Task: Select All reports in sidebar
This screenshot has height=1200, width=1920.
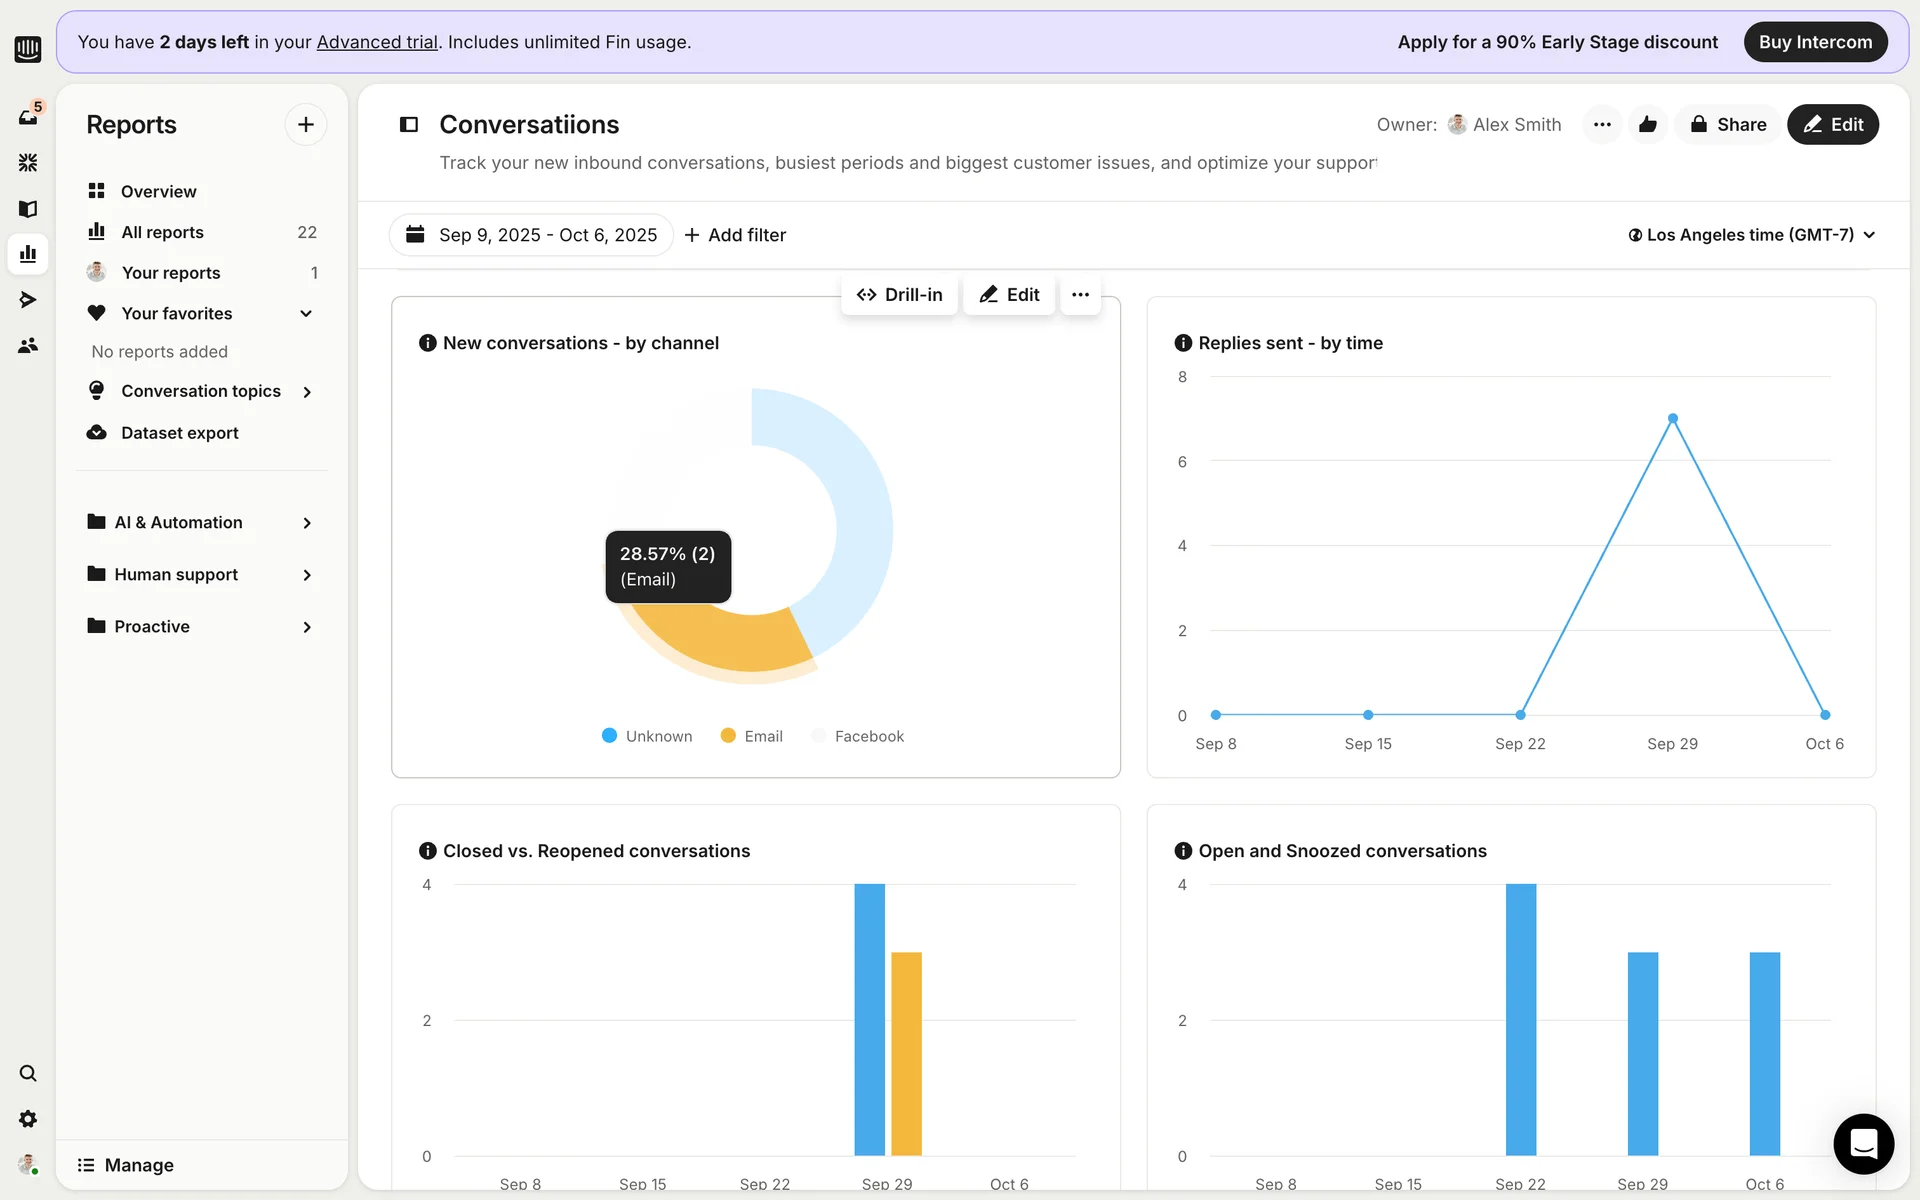Action: (162, 232)
